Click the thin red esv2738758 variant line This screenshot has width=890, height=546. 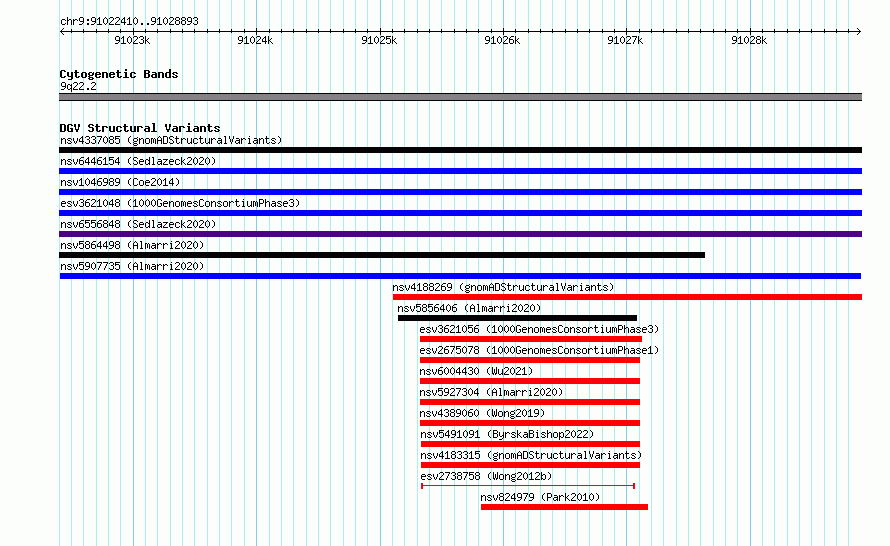coord(528,486)
